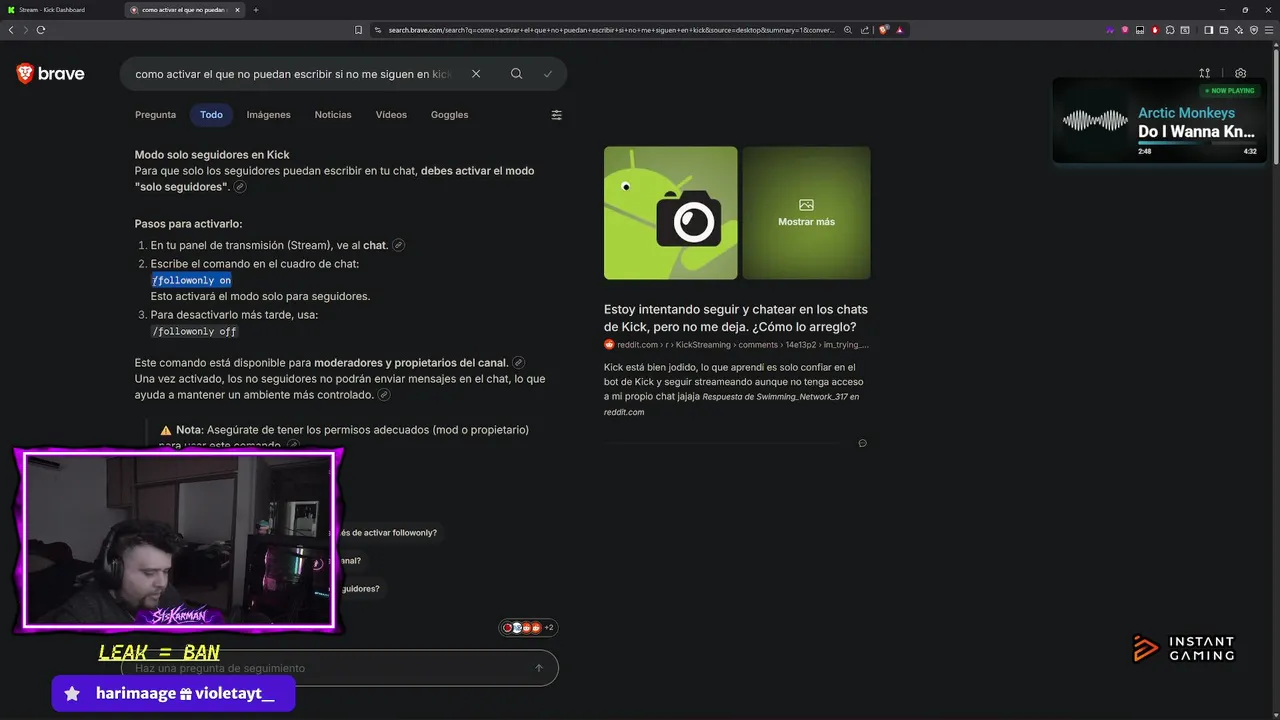Screen dimensions: 1280x720
Task: Seek the Arctic Monkeys track progress bar
Action: 1196,143
